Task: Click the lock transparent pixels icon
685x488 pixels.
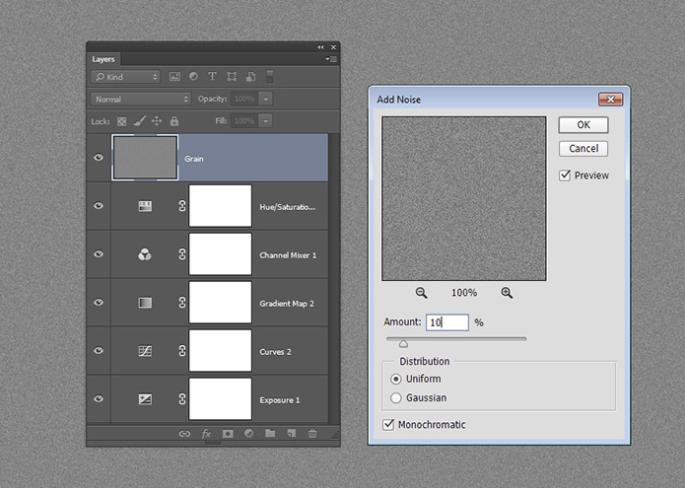Action: pos(122,121)
